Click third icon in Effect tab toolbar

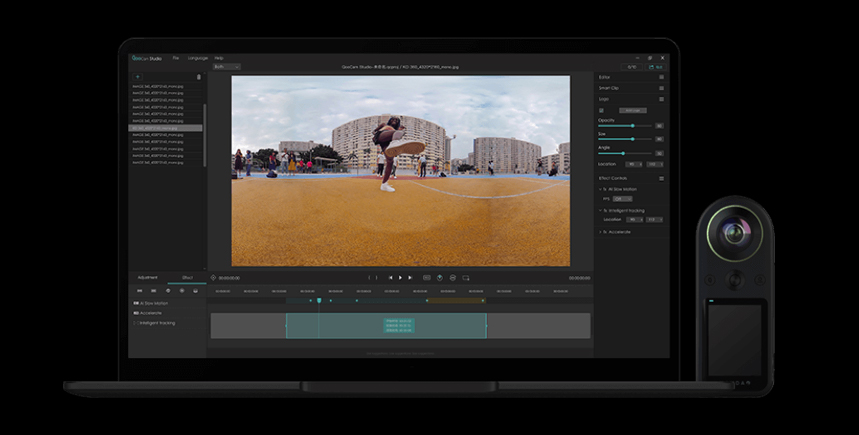click(x=168, y=291)
